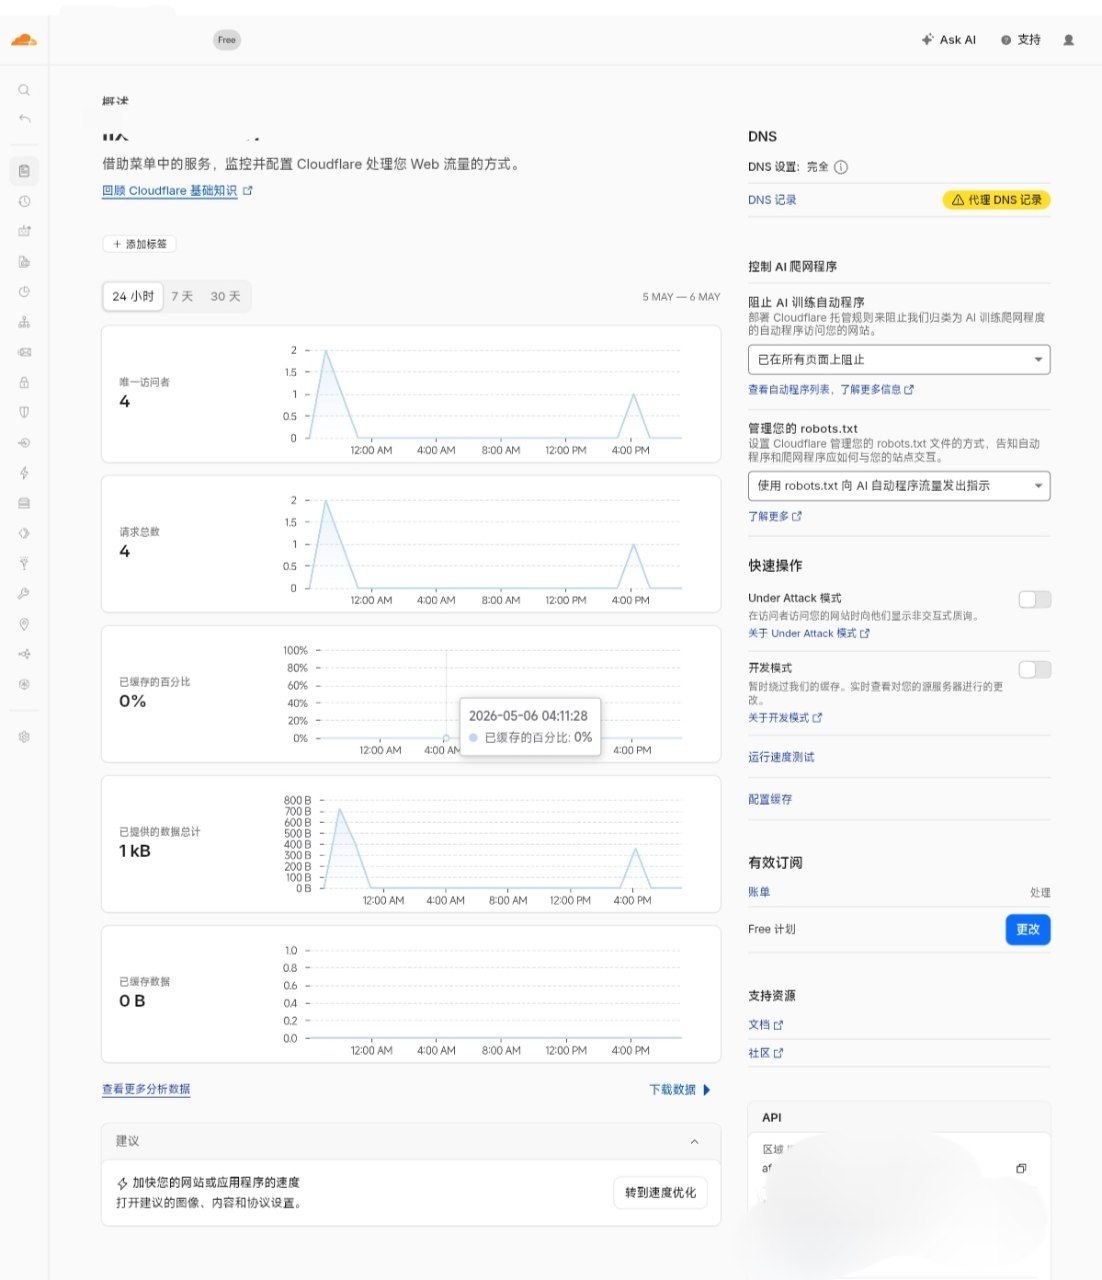Open the email envelope sidebar icon
This screenshot has width=1102, height=1280.
coord(24,352)
